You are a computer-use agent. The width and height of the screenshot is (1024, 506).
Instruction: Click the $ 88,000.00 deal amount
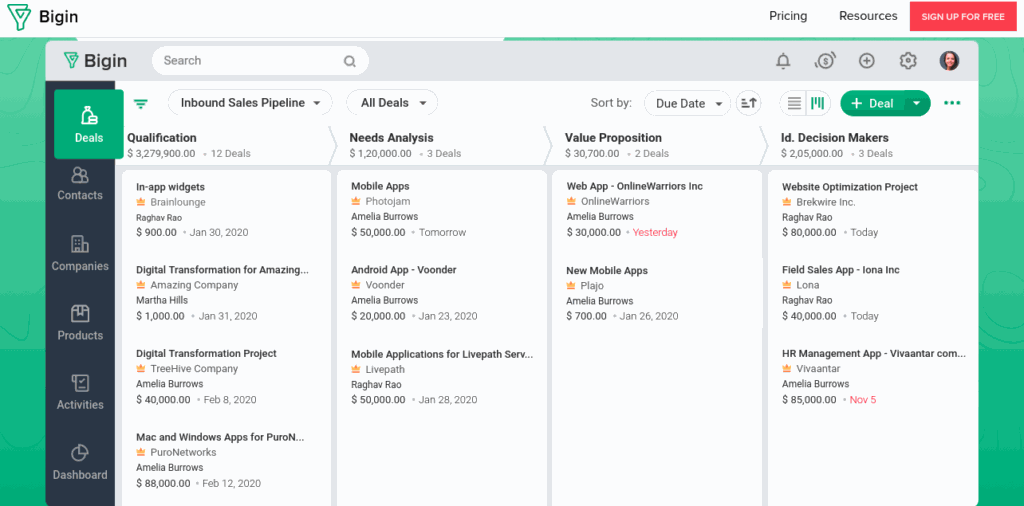pyautogui.click(x=163, y=484)
